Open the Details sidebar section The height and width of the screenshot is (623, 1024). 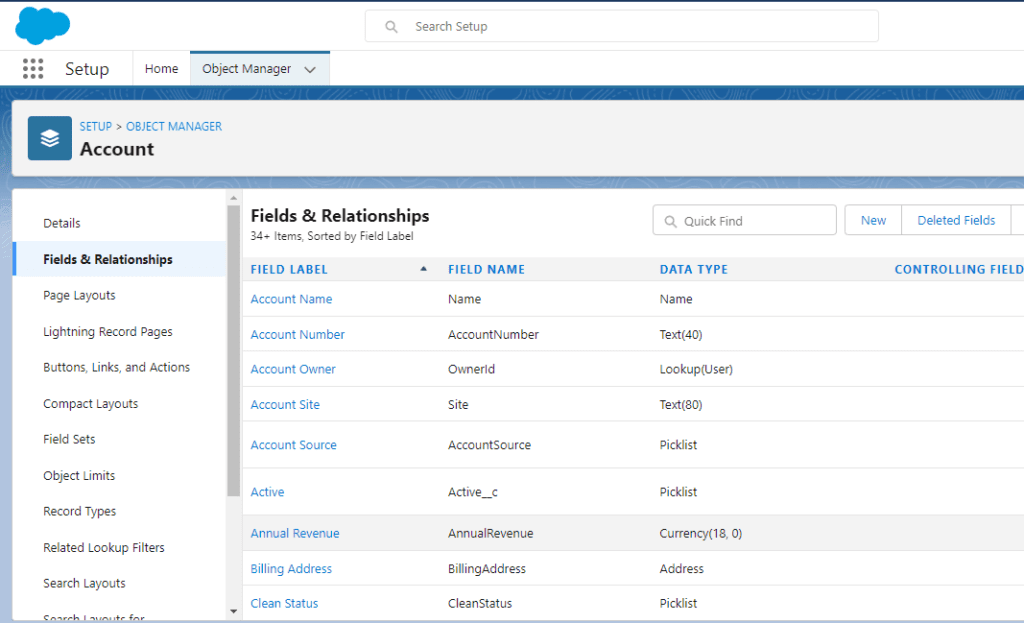point(62,223)
